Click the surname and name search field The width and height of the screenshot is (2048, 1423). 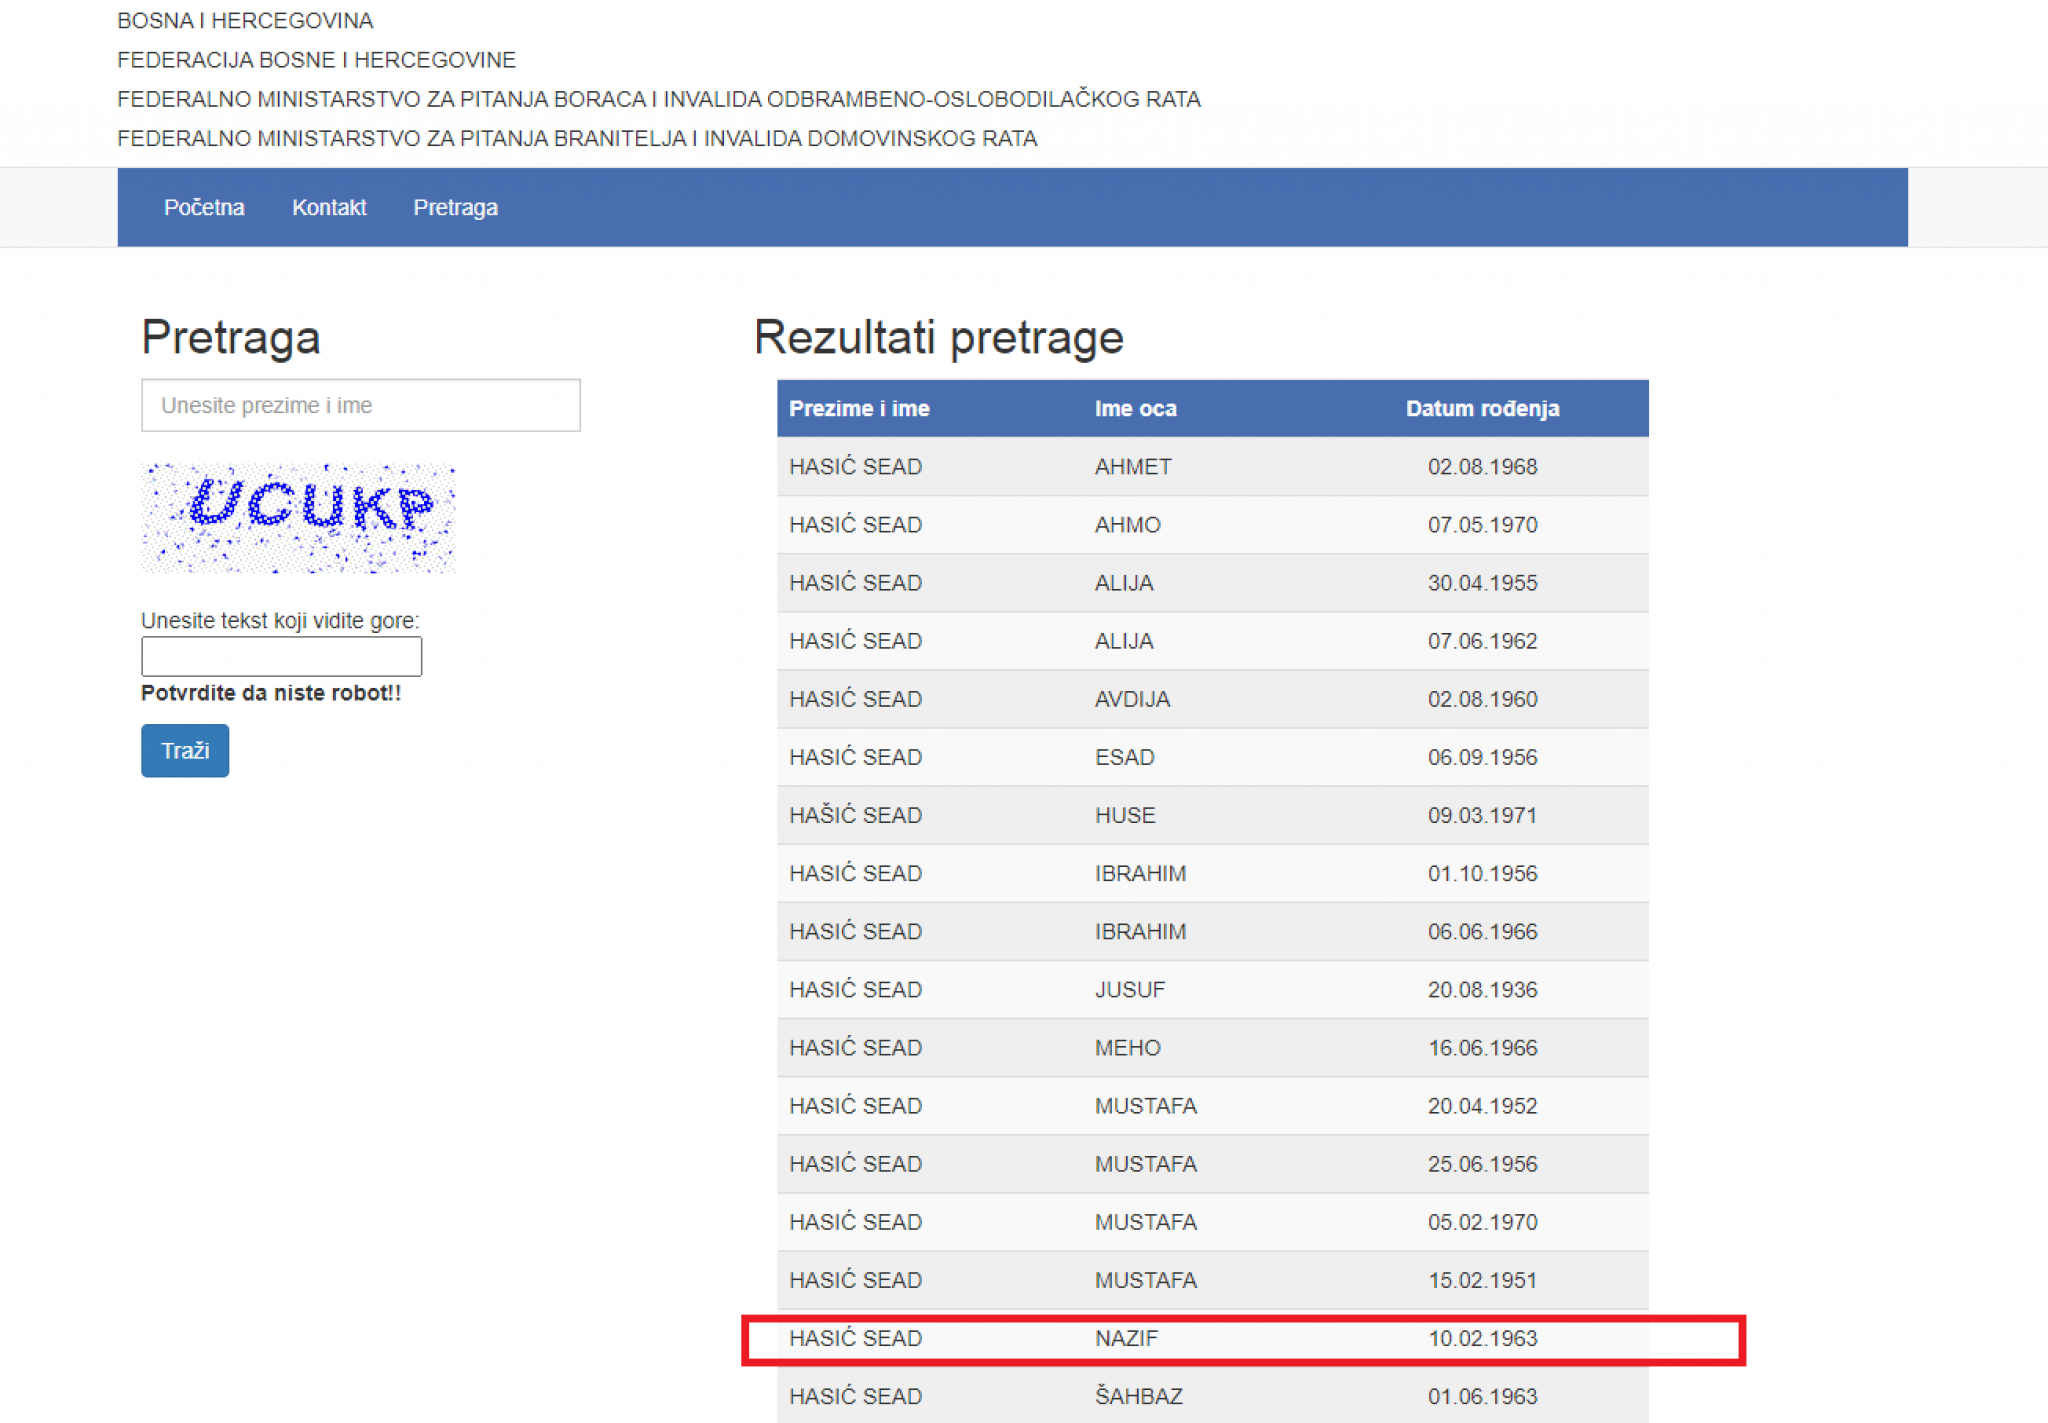pyautogui.click(x=360, y=405)
